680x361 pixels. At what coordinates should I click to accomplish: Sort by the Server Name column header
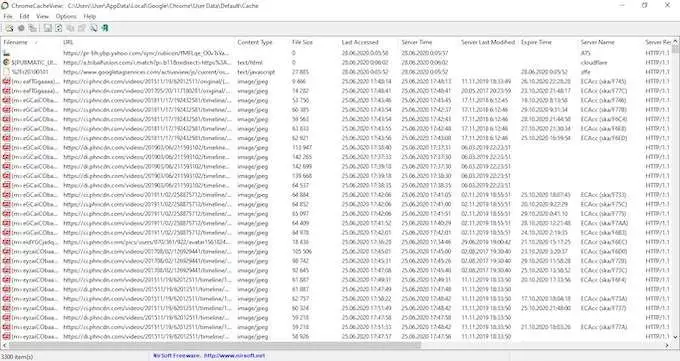(610, 42)
